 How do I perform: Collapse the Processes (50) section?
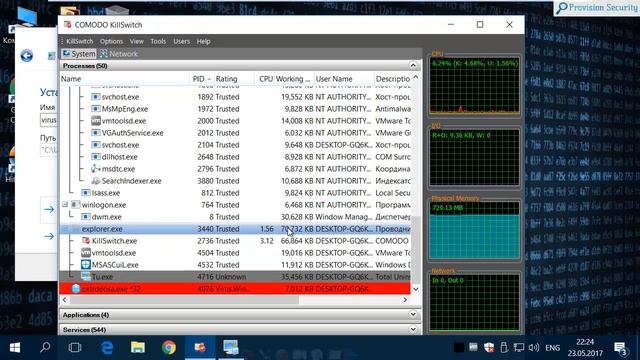[413, 66]
